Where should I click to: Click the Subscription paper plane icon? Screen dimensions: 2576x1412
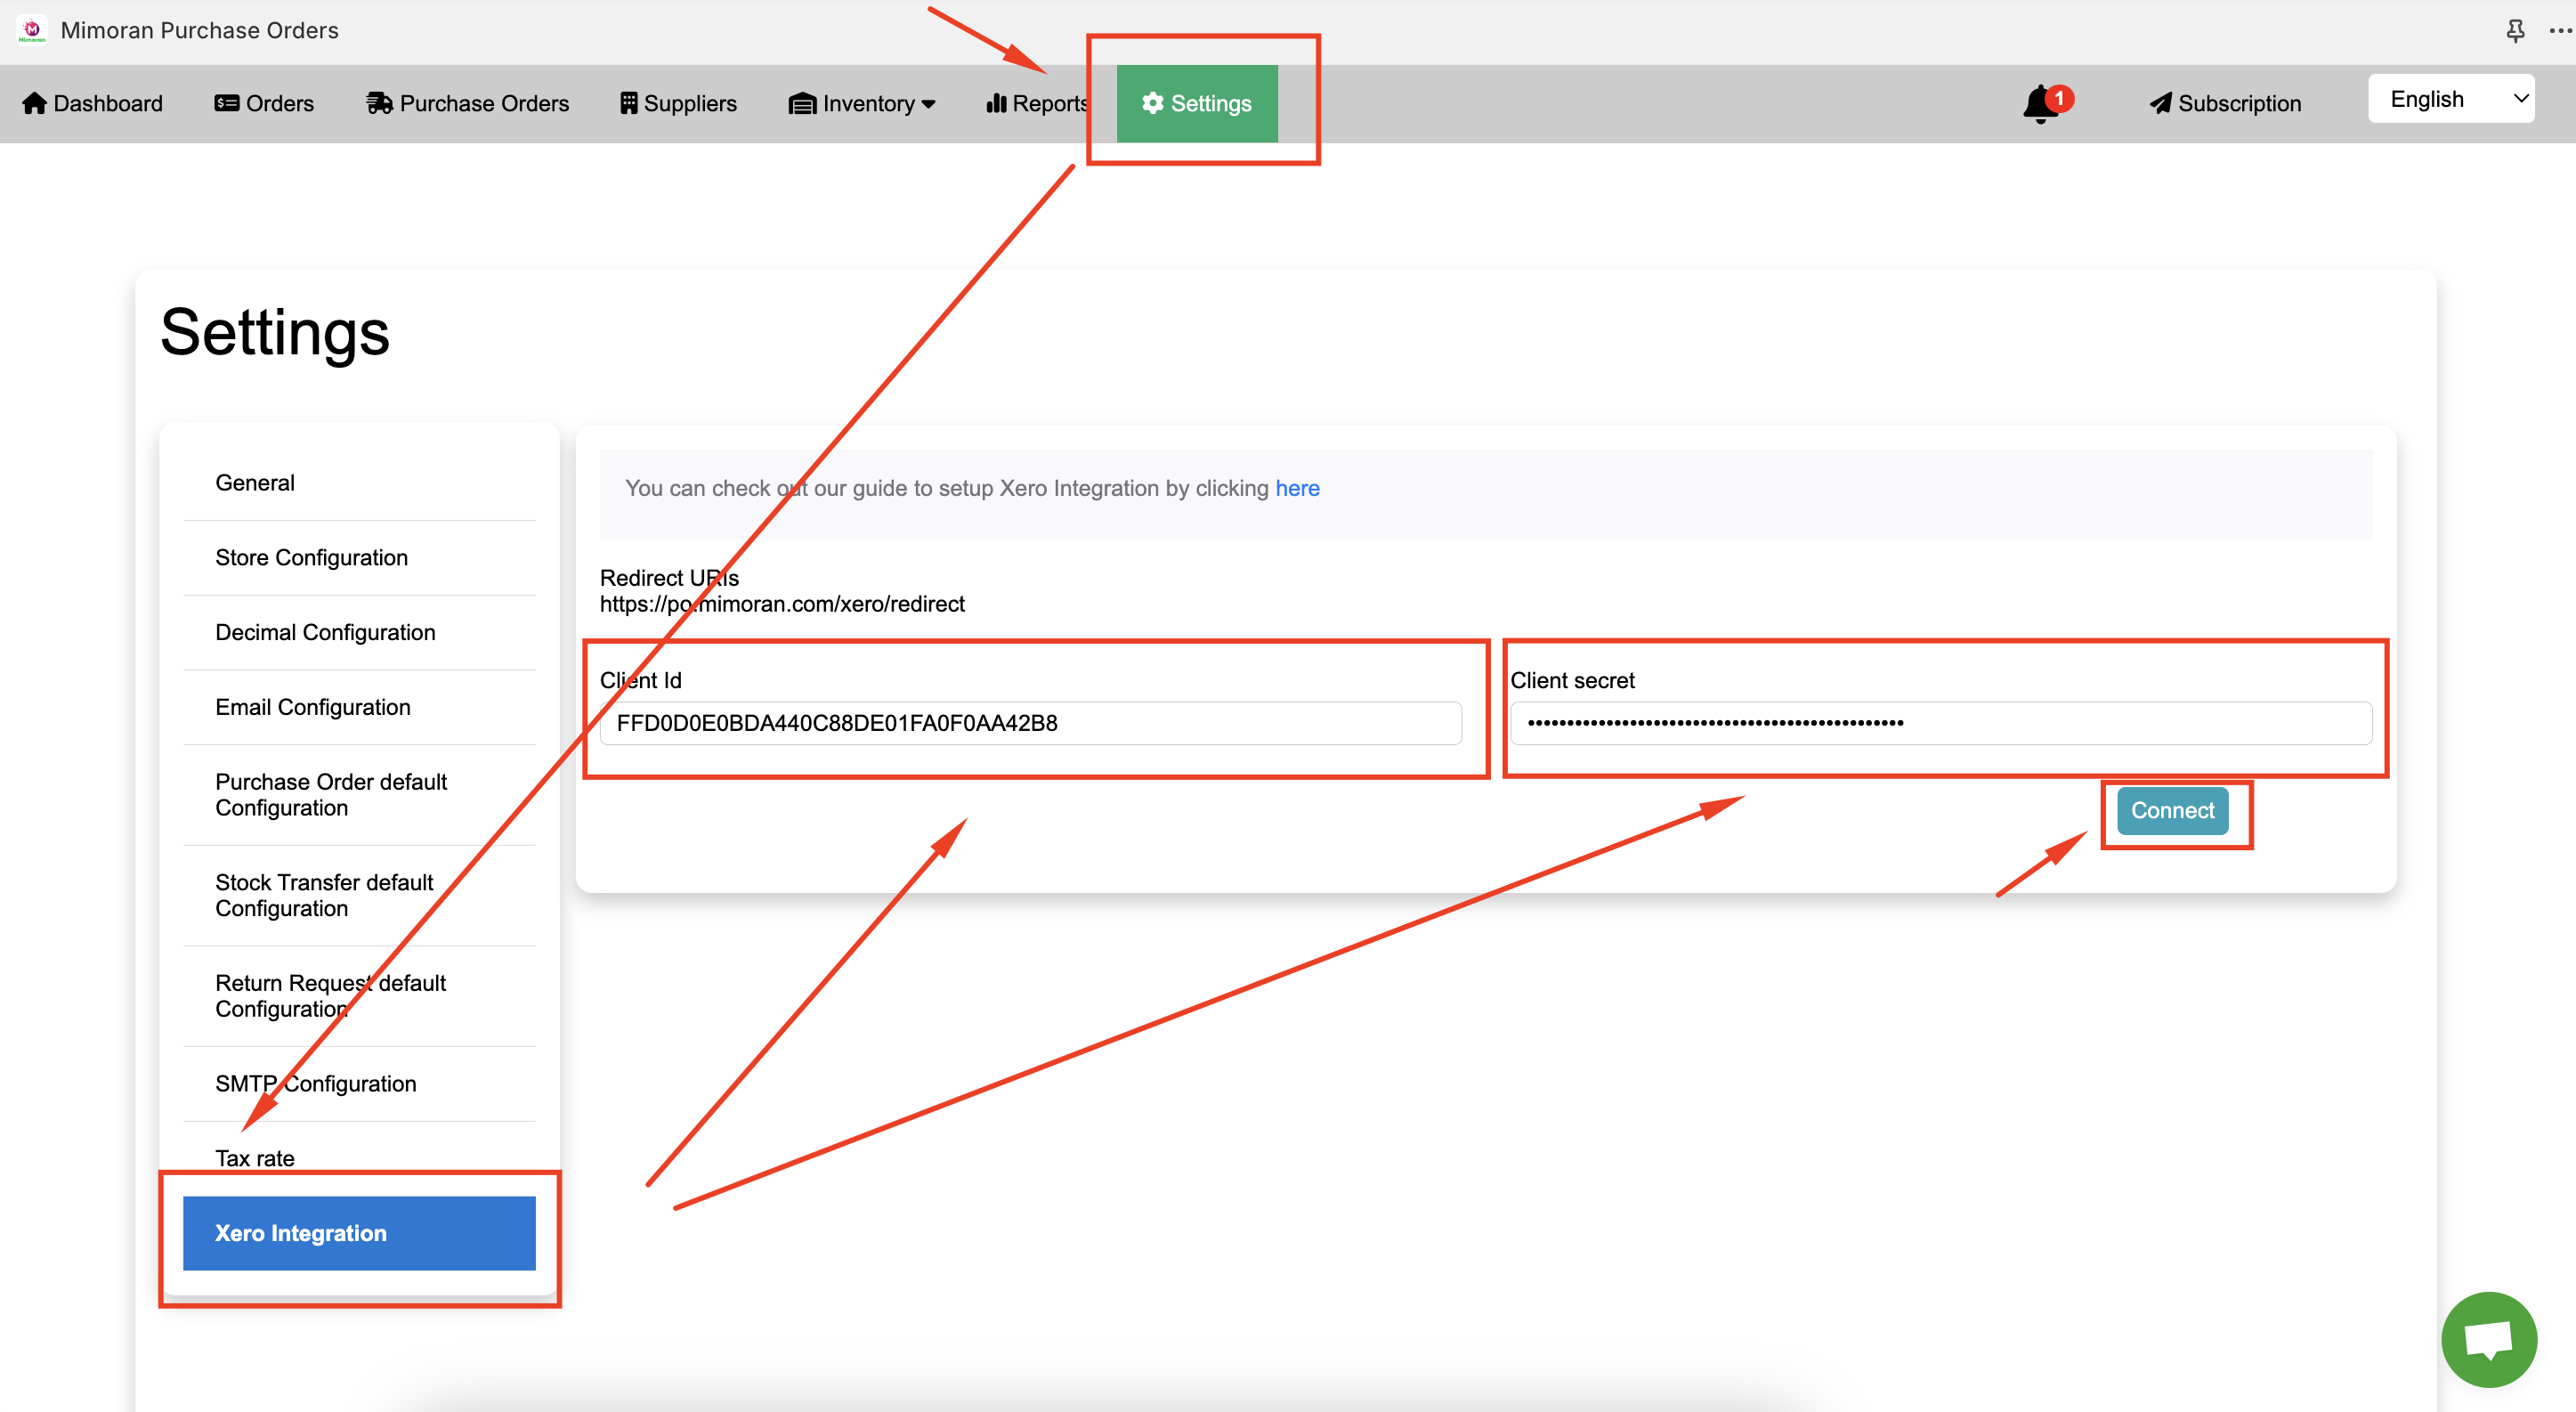click(x=2161, y=103)
